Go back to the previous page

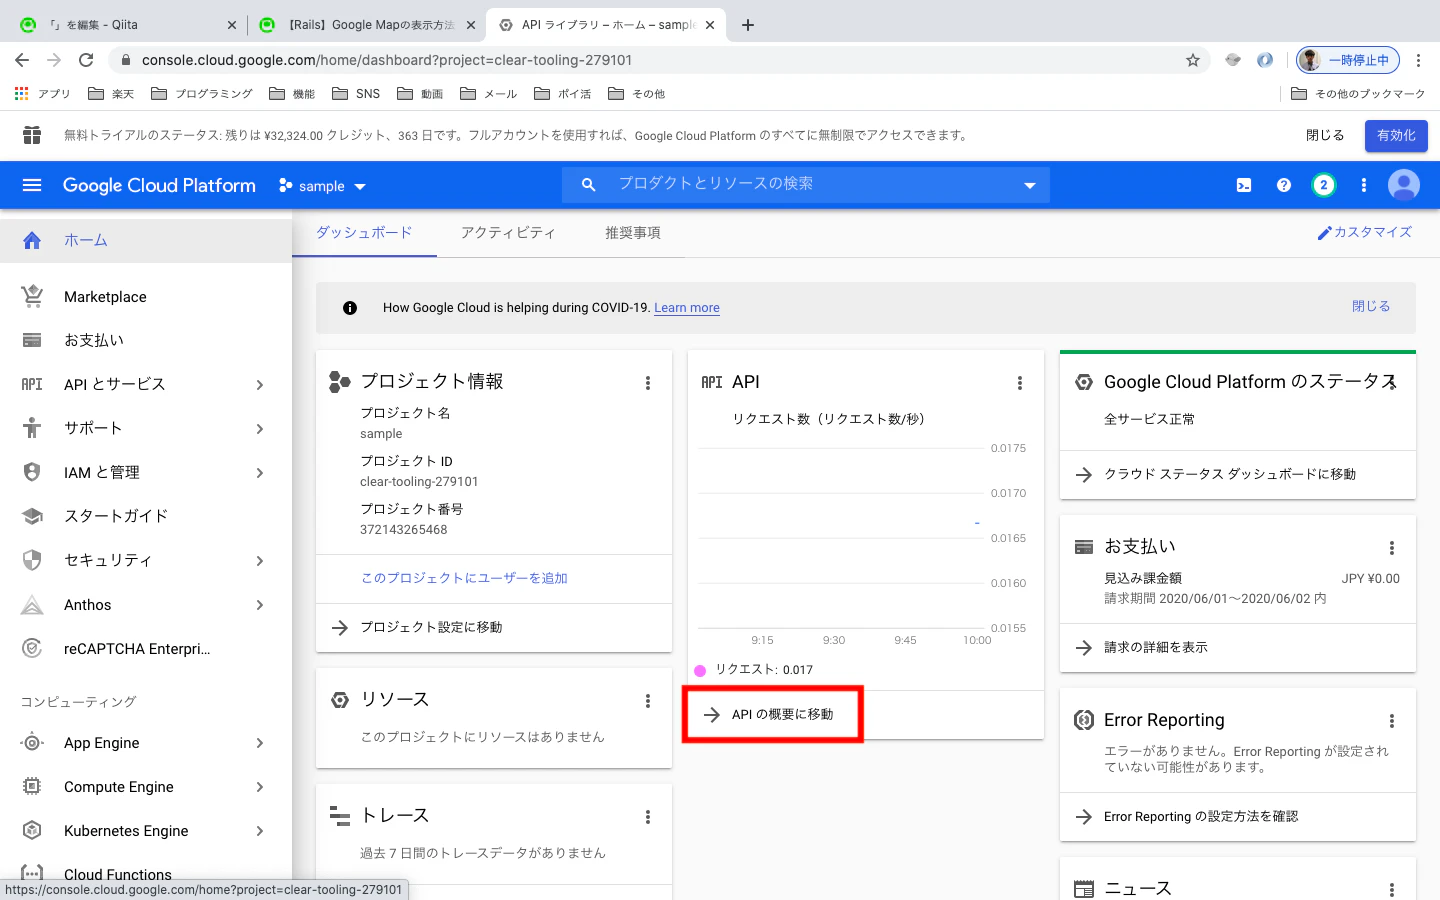22,60
